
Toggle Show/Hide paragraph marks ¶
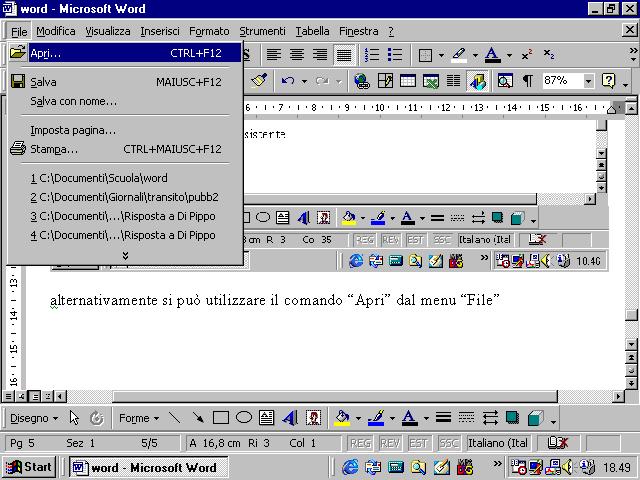[527, 81]
